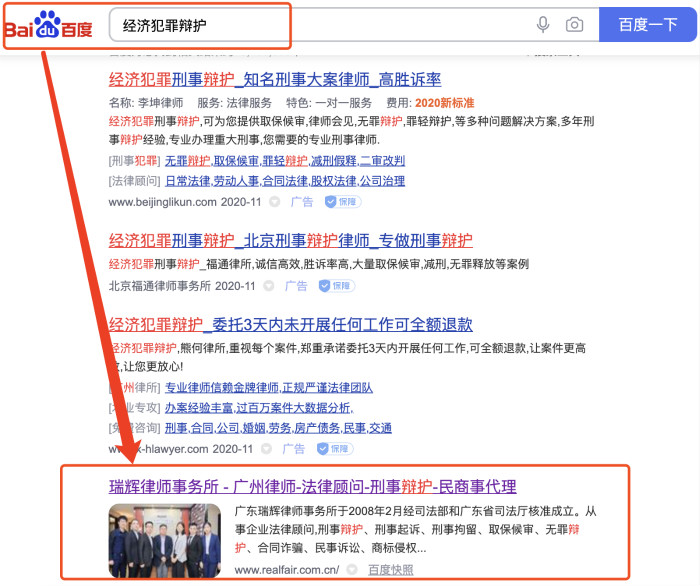Click 保障 shield badge on 福通律师事务所 result
The height and width of the screenshot is (586, 700).
[x=337, y=286]
